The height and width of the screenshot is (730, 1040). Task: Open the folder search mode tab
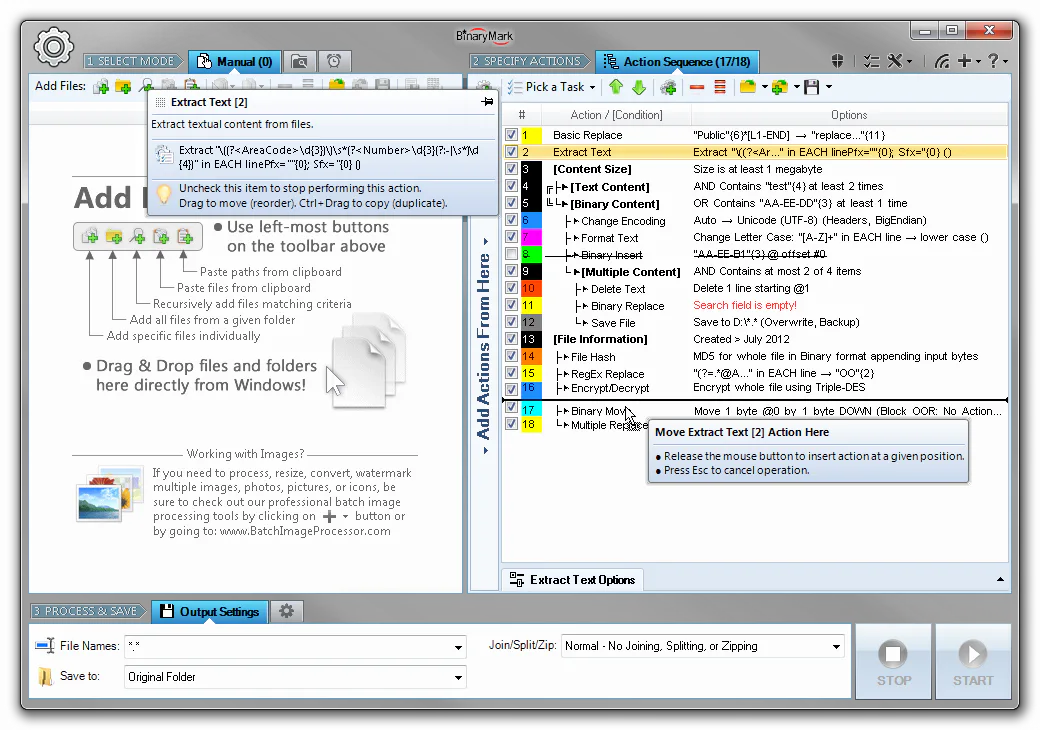pyautogui.click(x=300, y=62)
